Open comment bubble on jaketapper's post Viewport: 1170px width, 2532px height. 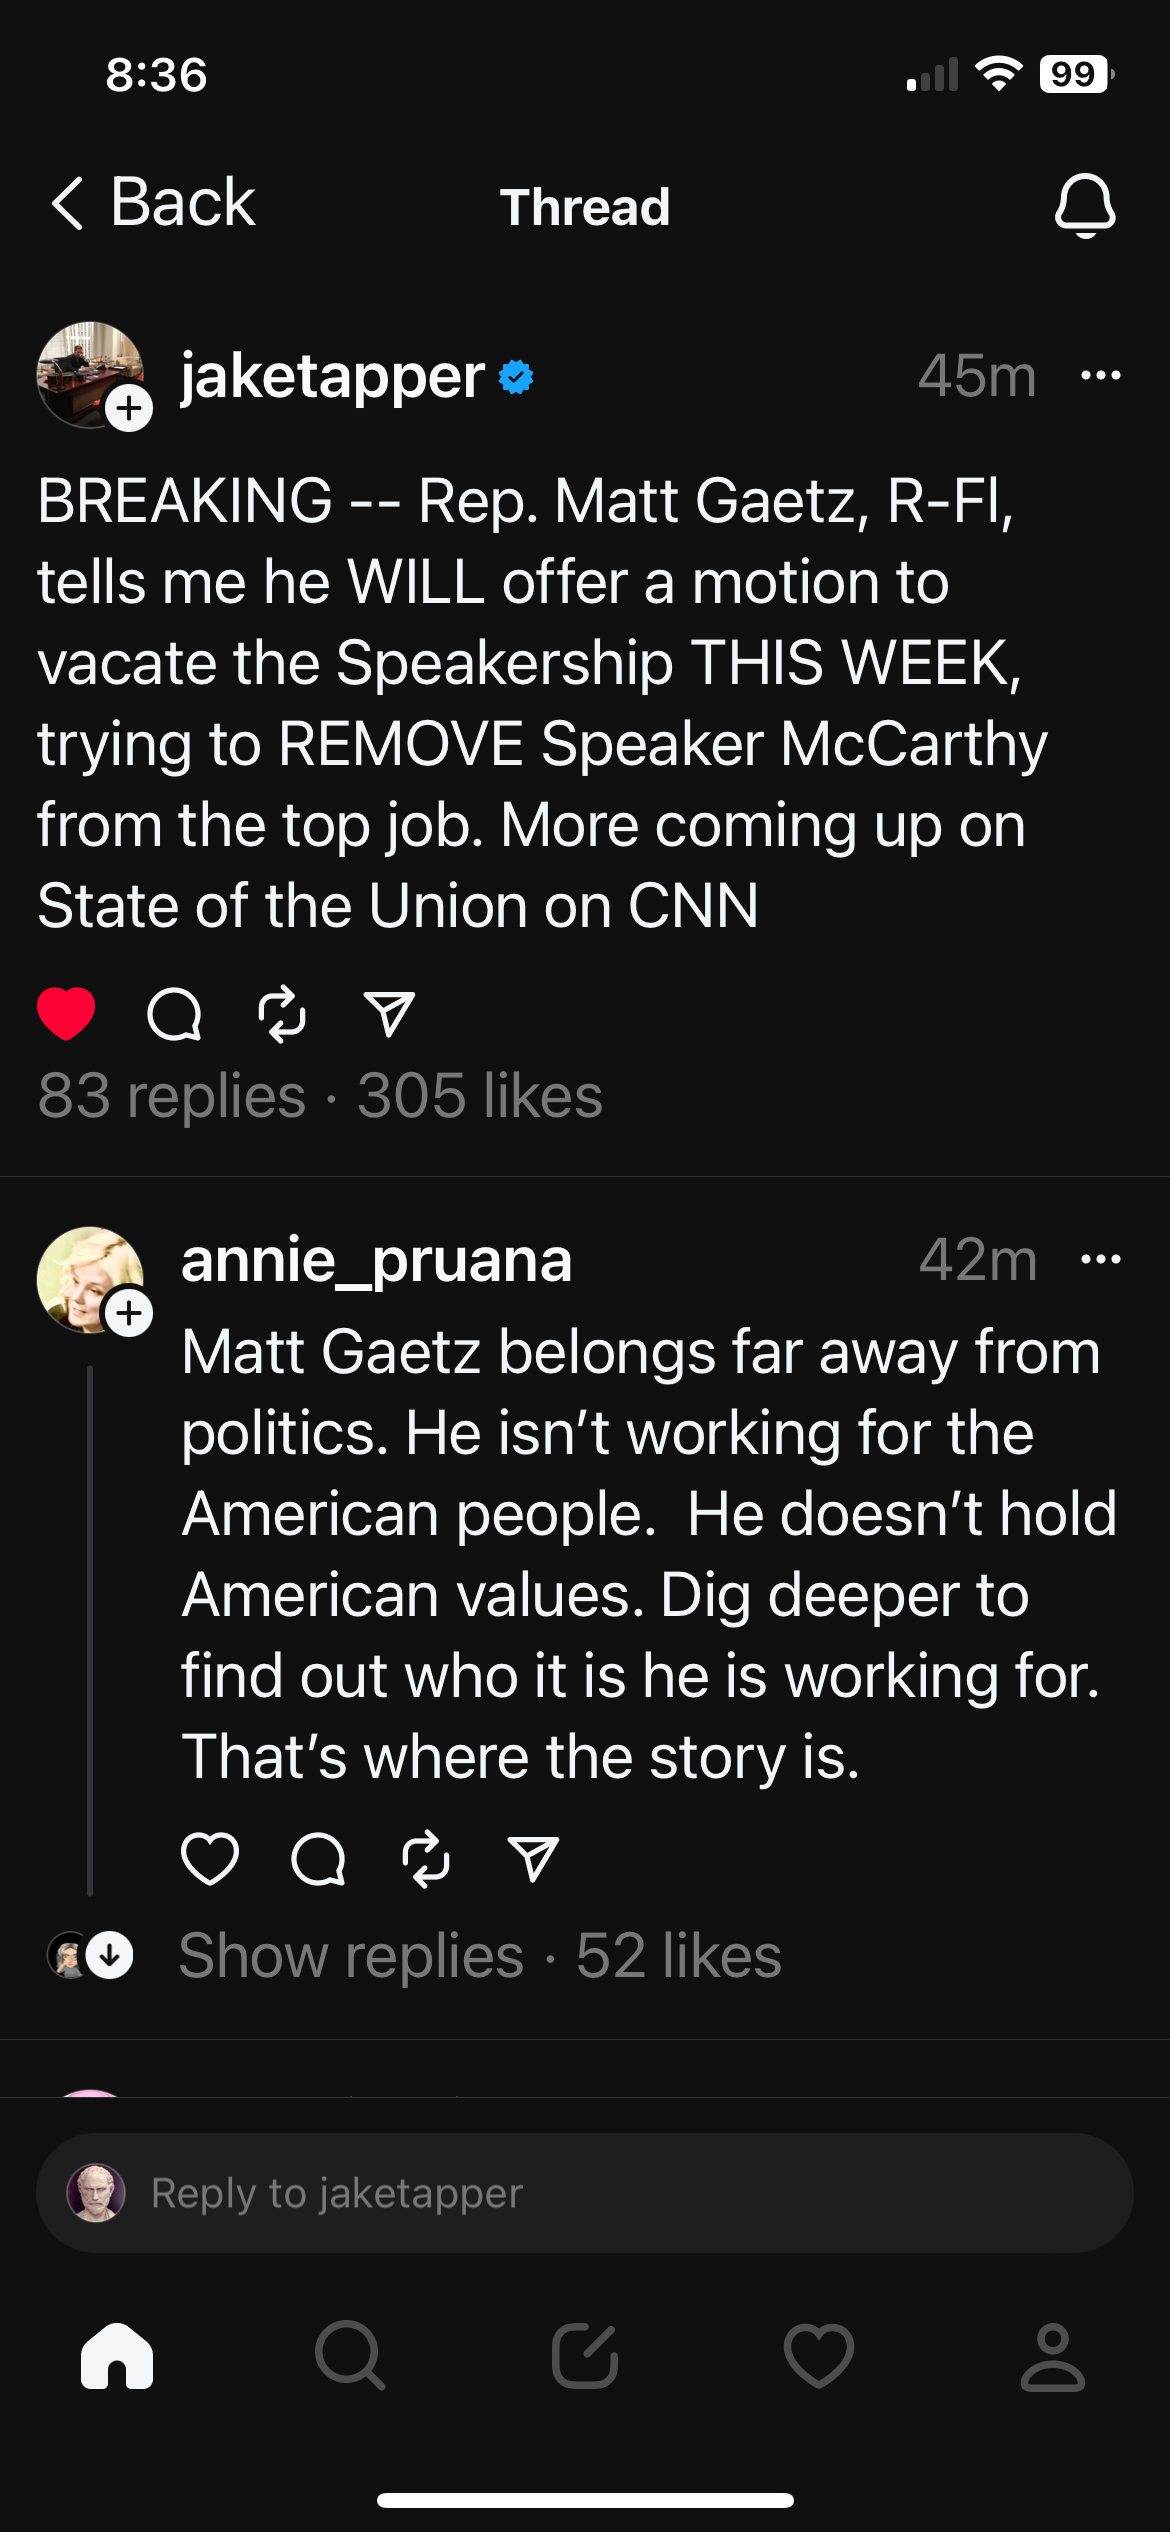click(174, 1014)
